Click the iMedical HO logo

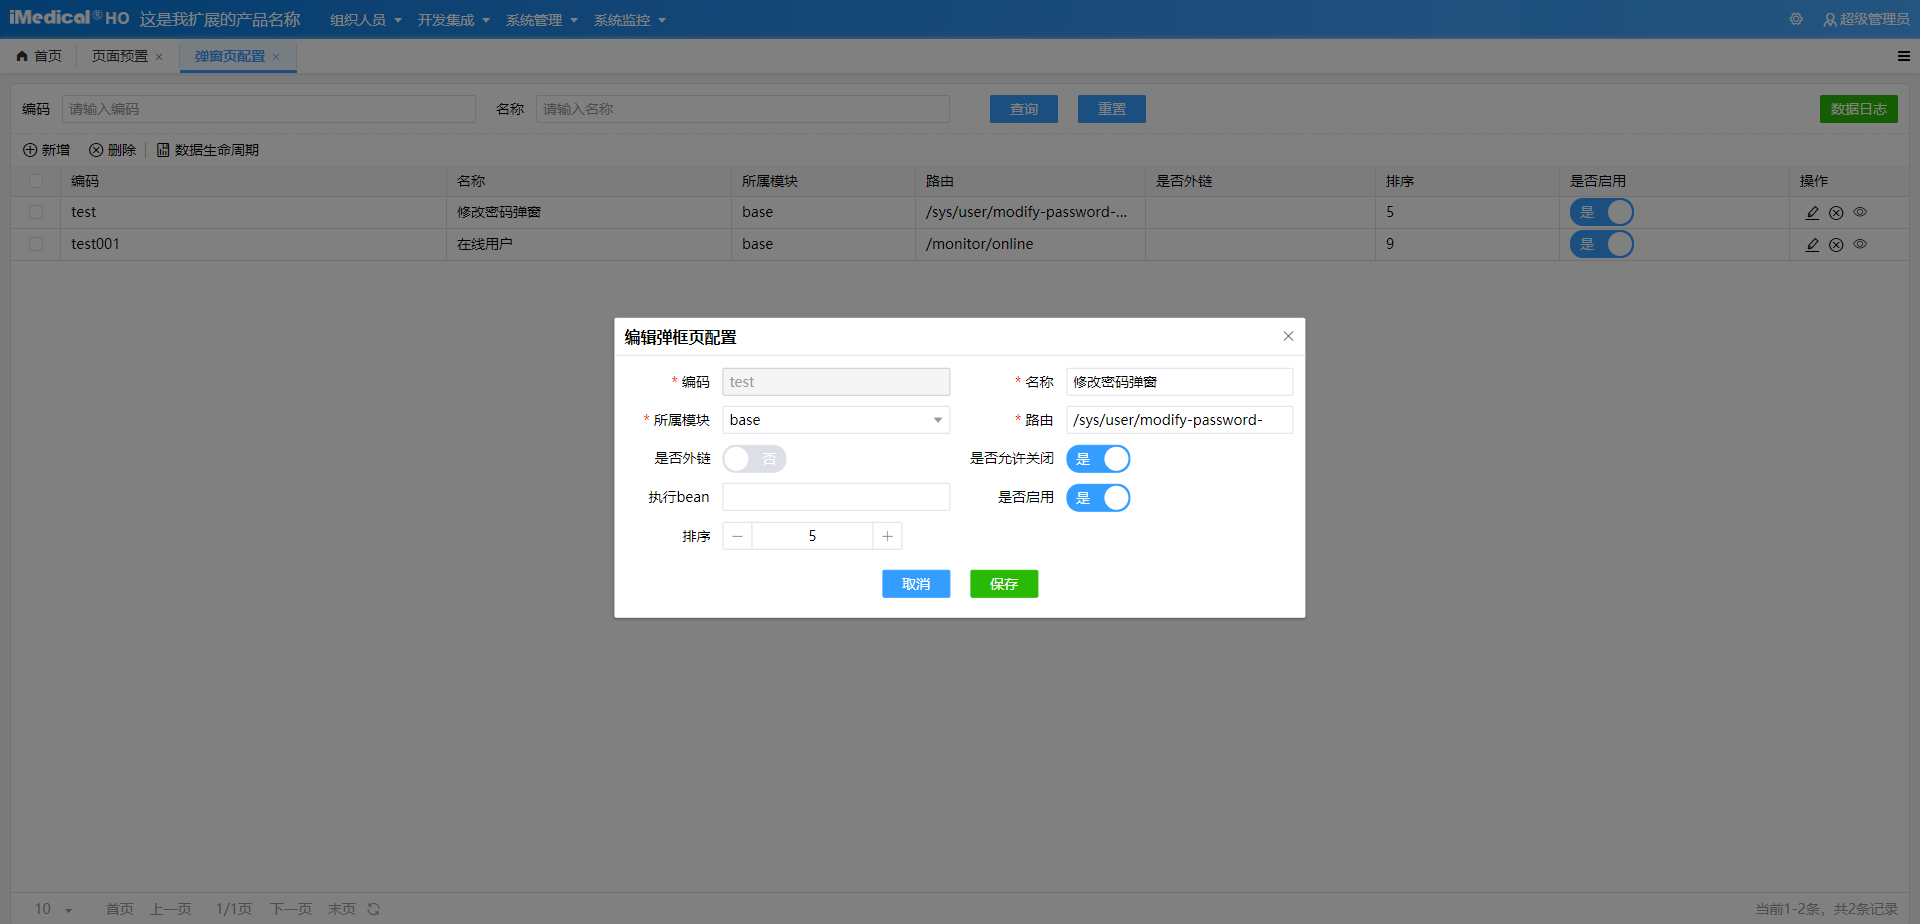click(69, 18)
